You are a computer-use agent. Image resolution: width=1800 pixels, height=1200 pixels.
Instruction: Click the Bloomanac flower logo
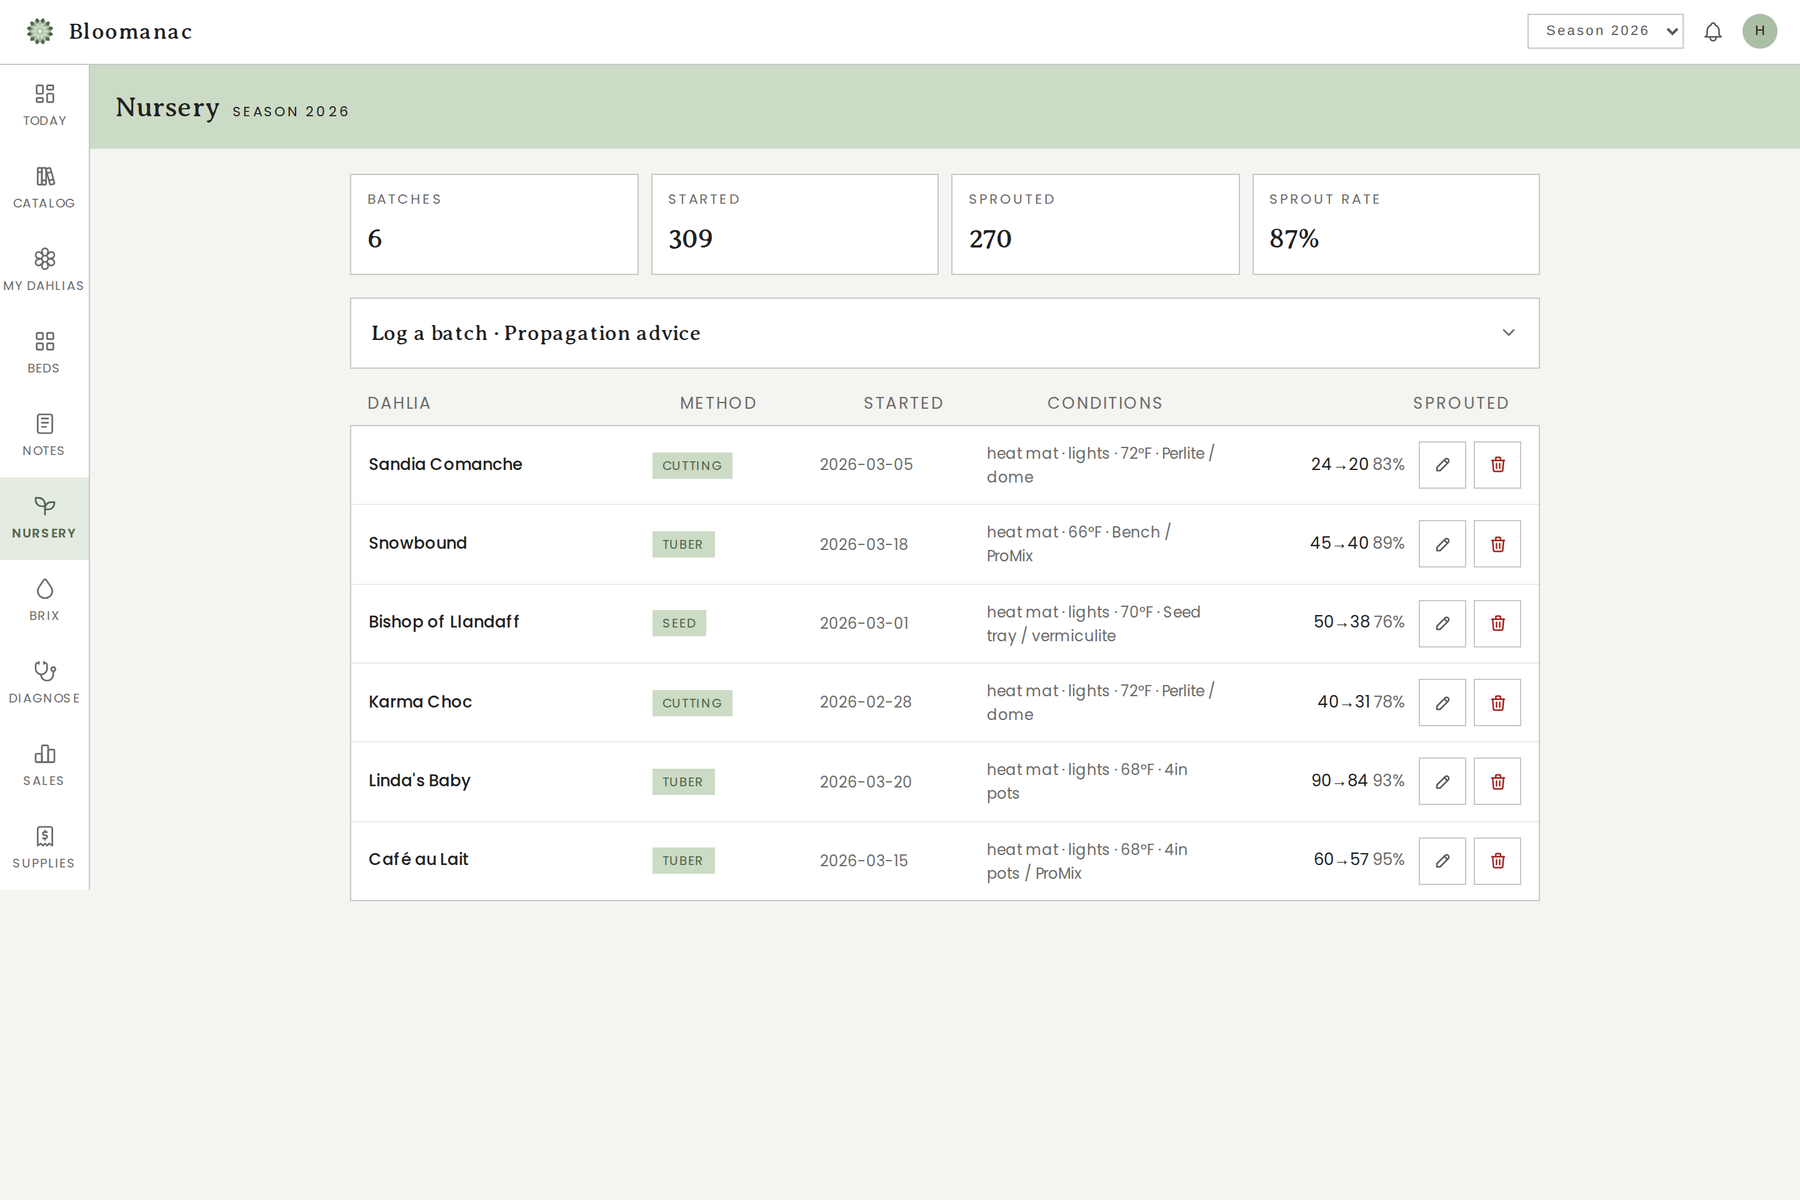point(40,31)
